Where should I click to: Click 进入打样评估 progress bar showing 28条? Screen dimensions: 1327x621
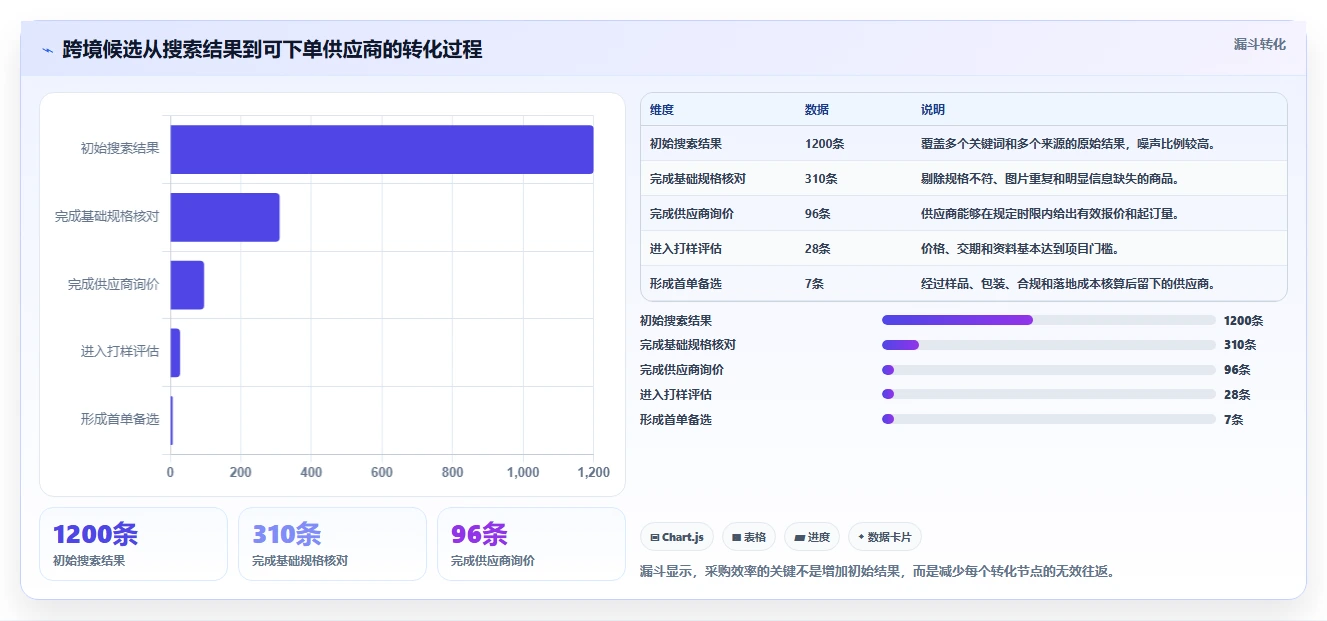[x=1049, y=395]
